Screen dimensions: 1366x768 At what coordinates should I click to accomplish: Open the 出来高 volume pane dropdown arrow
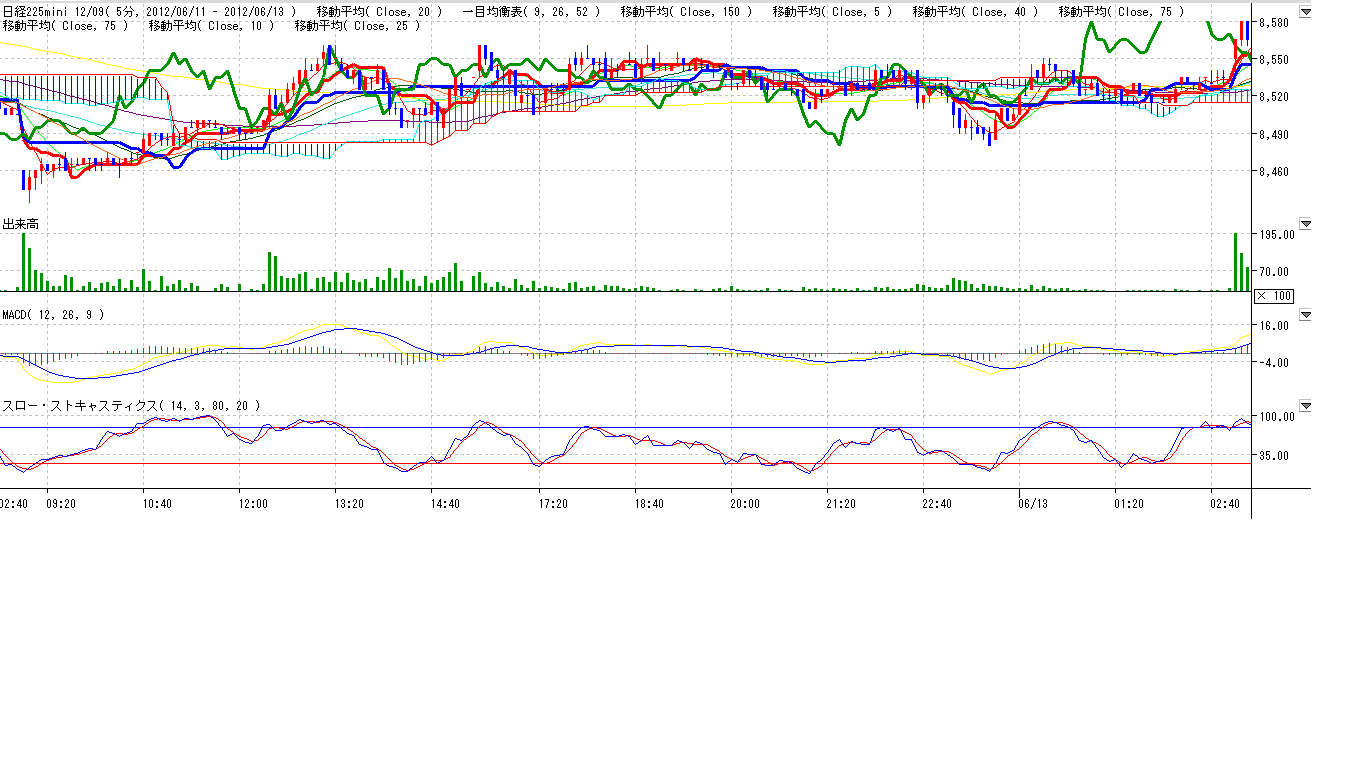pos(1305,224)
